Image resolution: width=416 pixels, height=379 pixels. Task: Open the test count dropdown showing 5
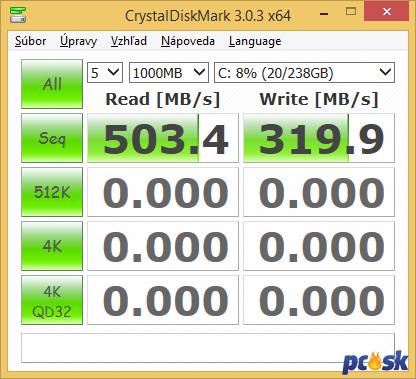point(105,72)
